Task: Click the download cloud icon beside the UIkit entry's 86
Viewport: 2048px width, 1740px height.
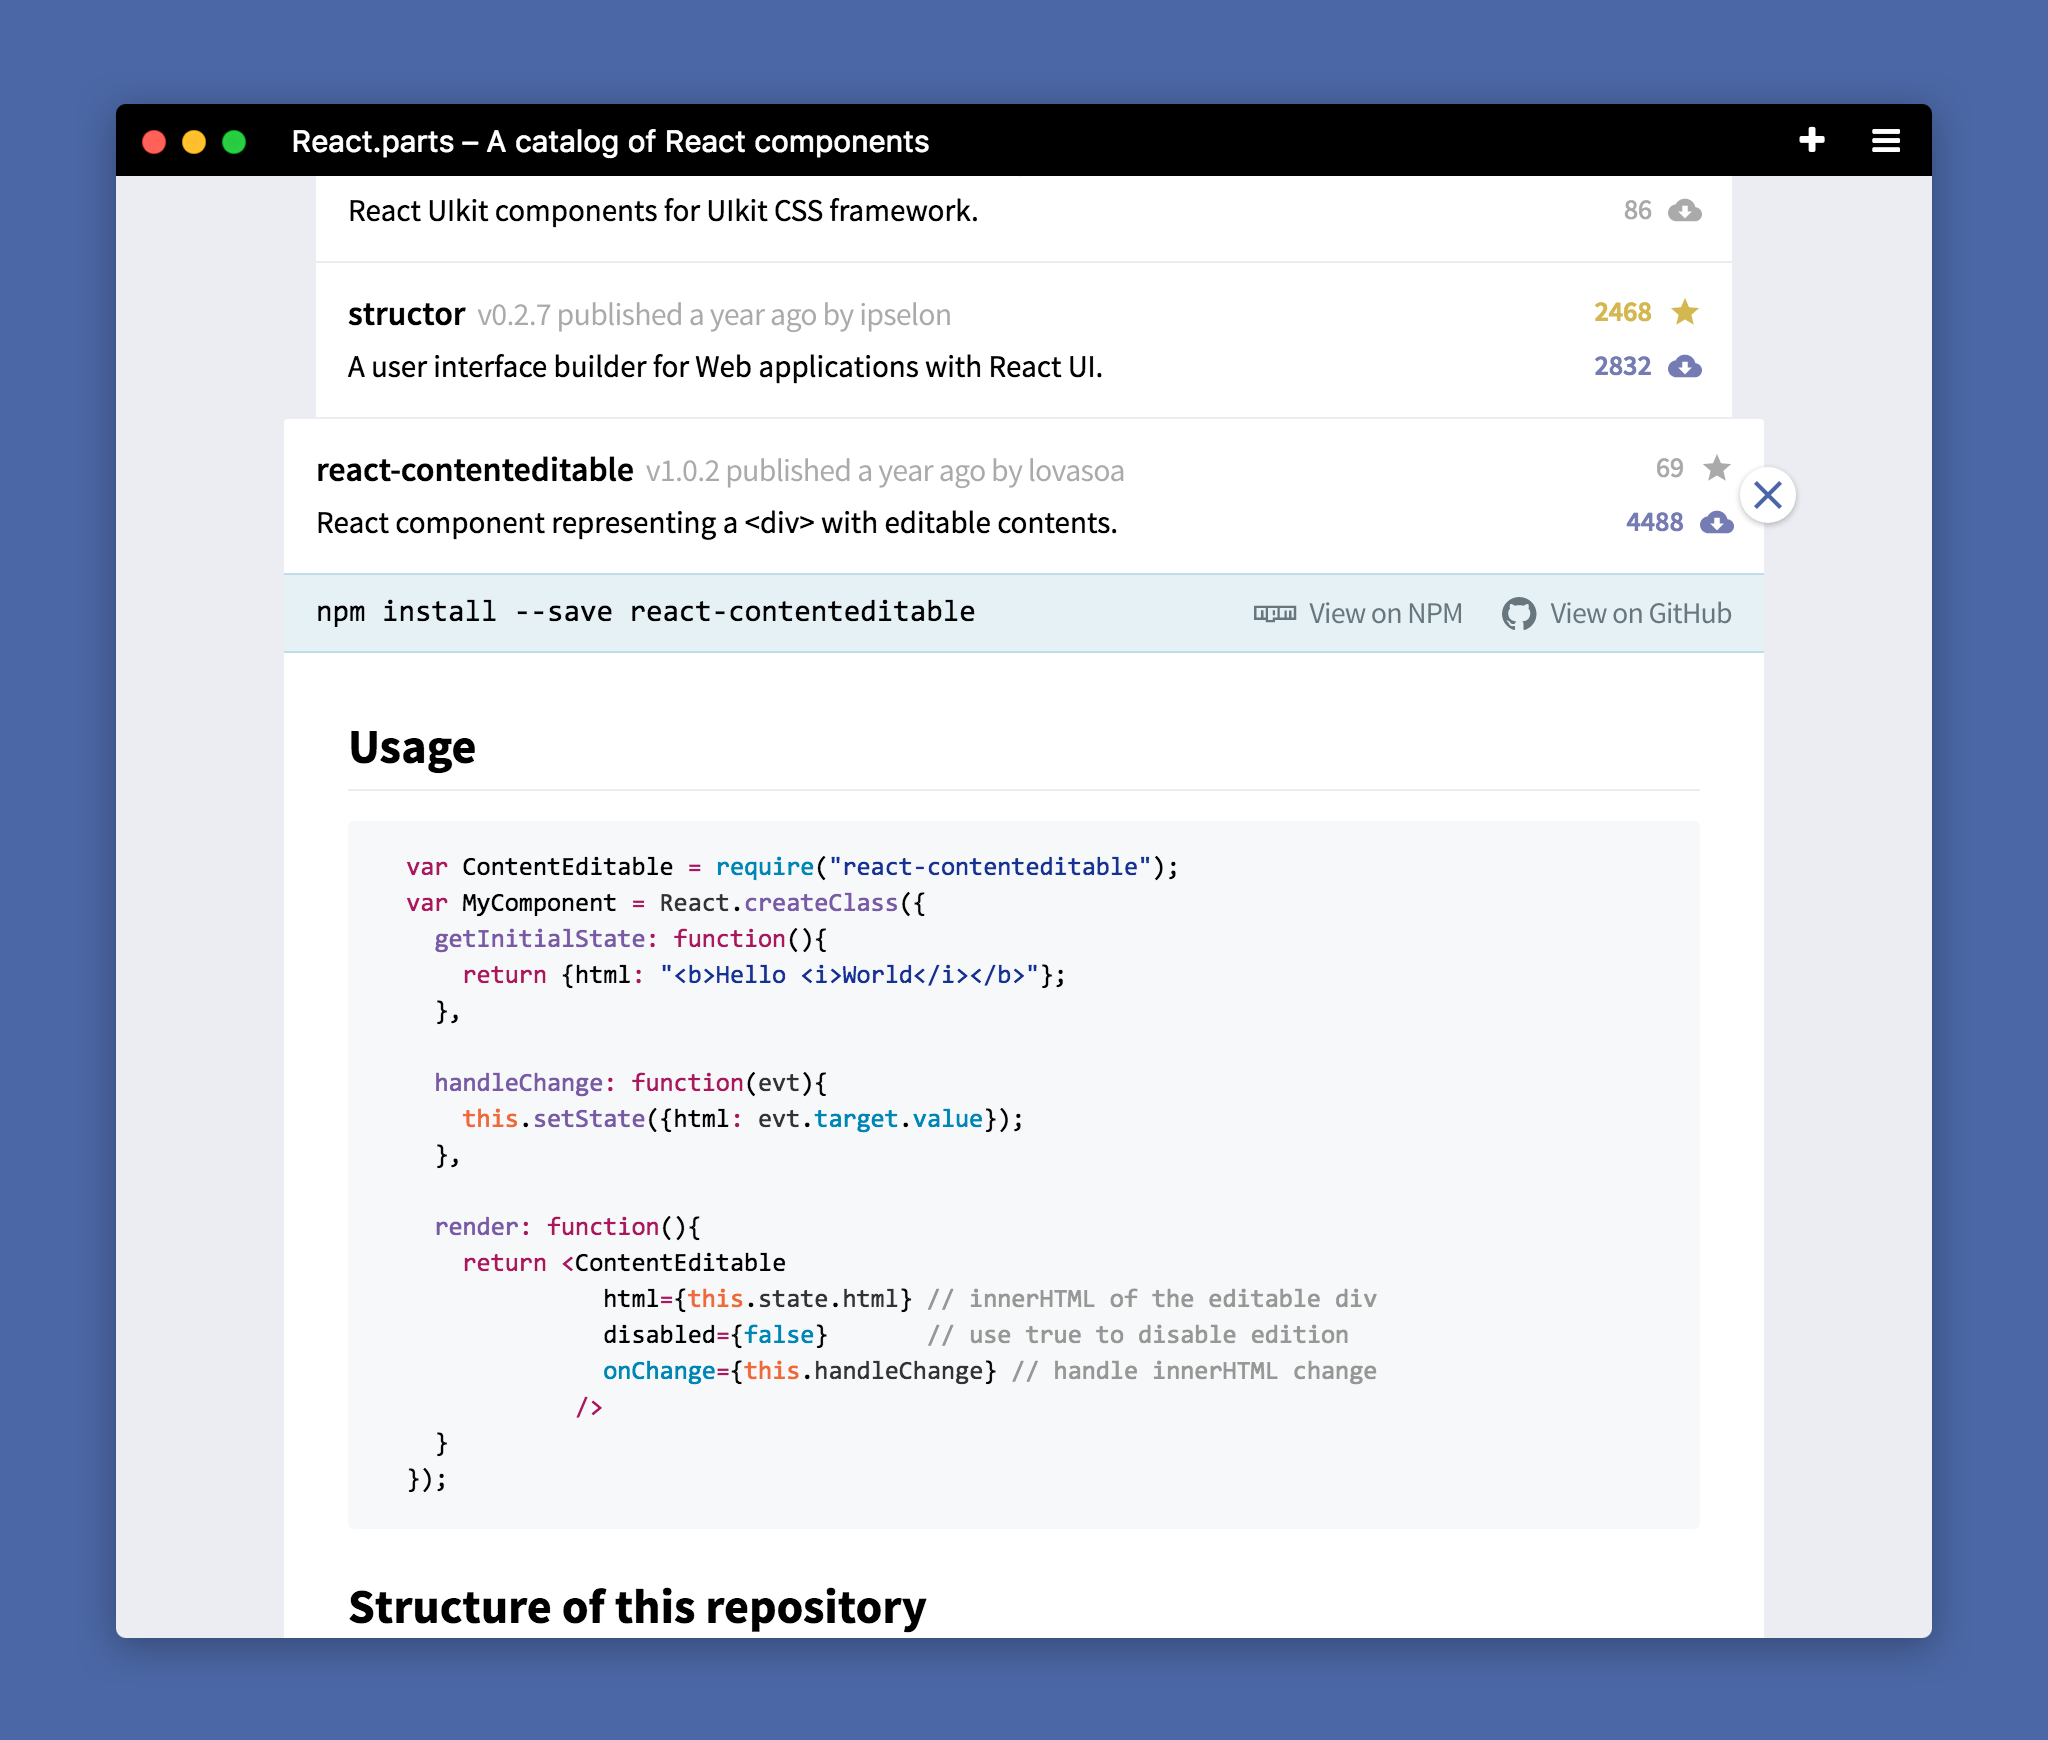Action: click(1685, 210)
